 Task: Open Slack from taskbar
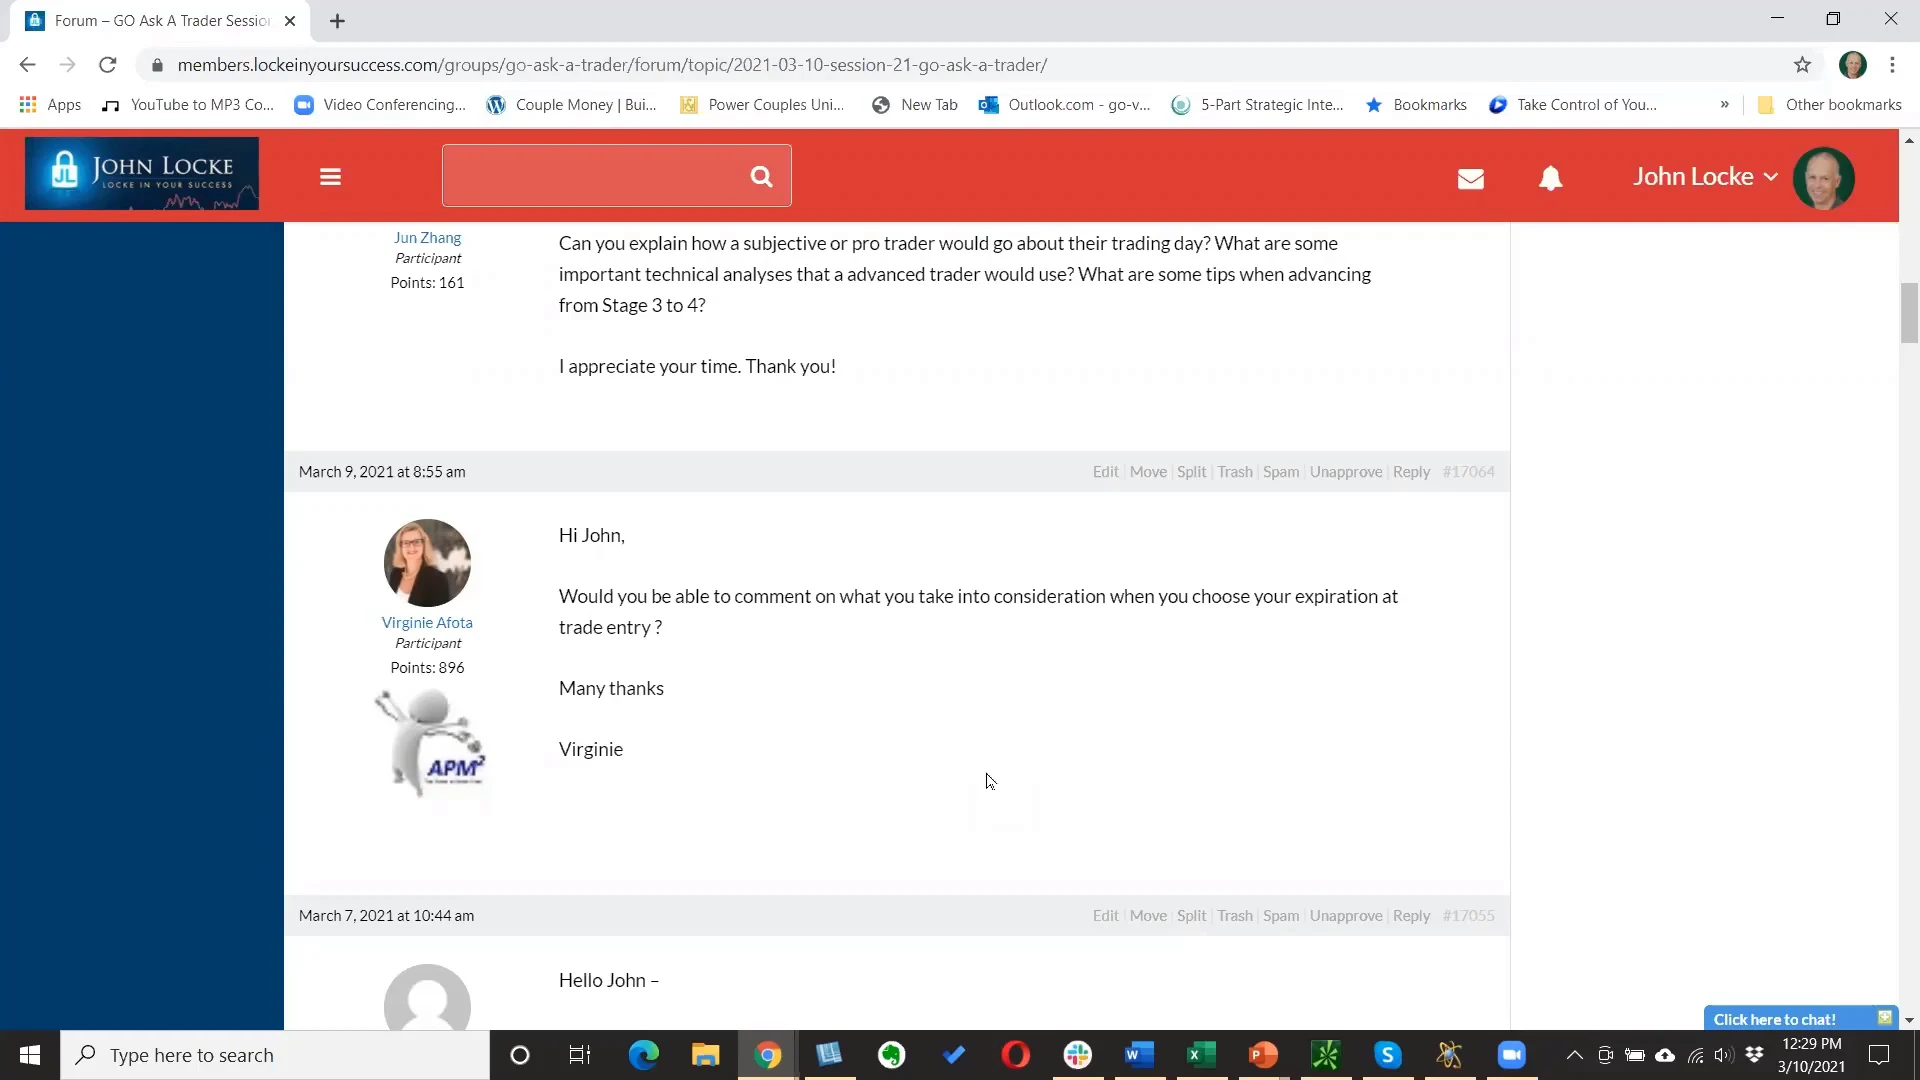1077,1055
